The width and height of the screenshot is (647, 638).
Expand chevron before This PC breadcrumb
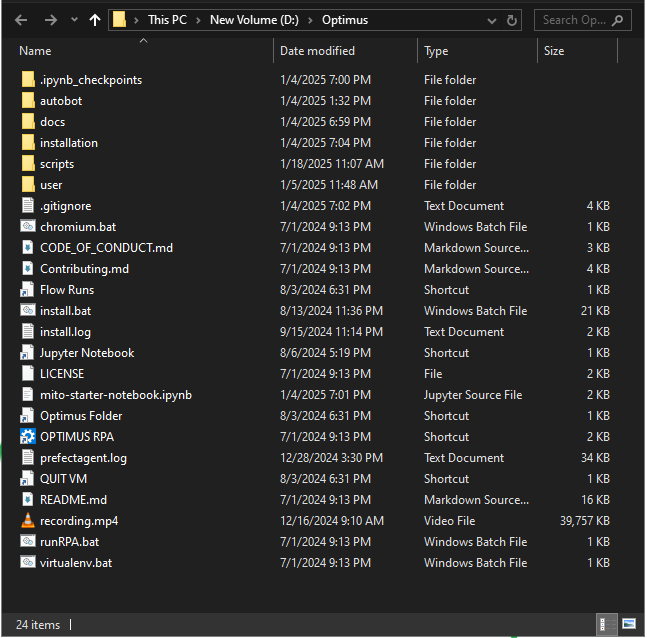point(136,20)
